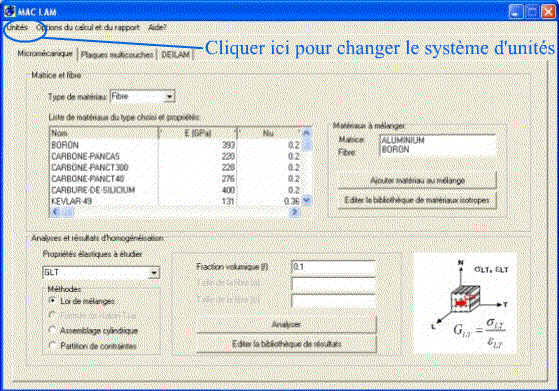
Task: Select BORON row in materials list
Action: pyautogui.click(x=175, y=145)
